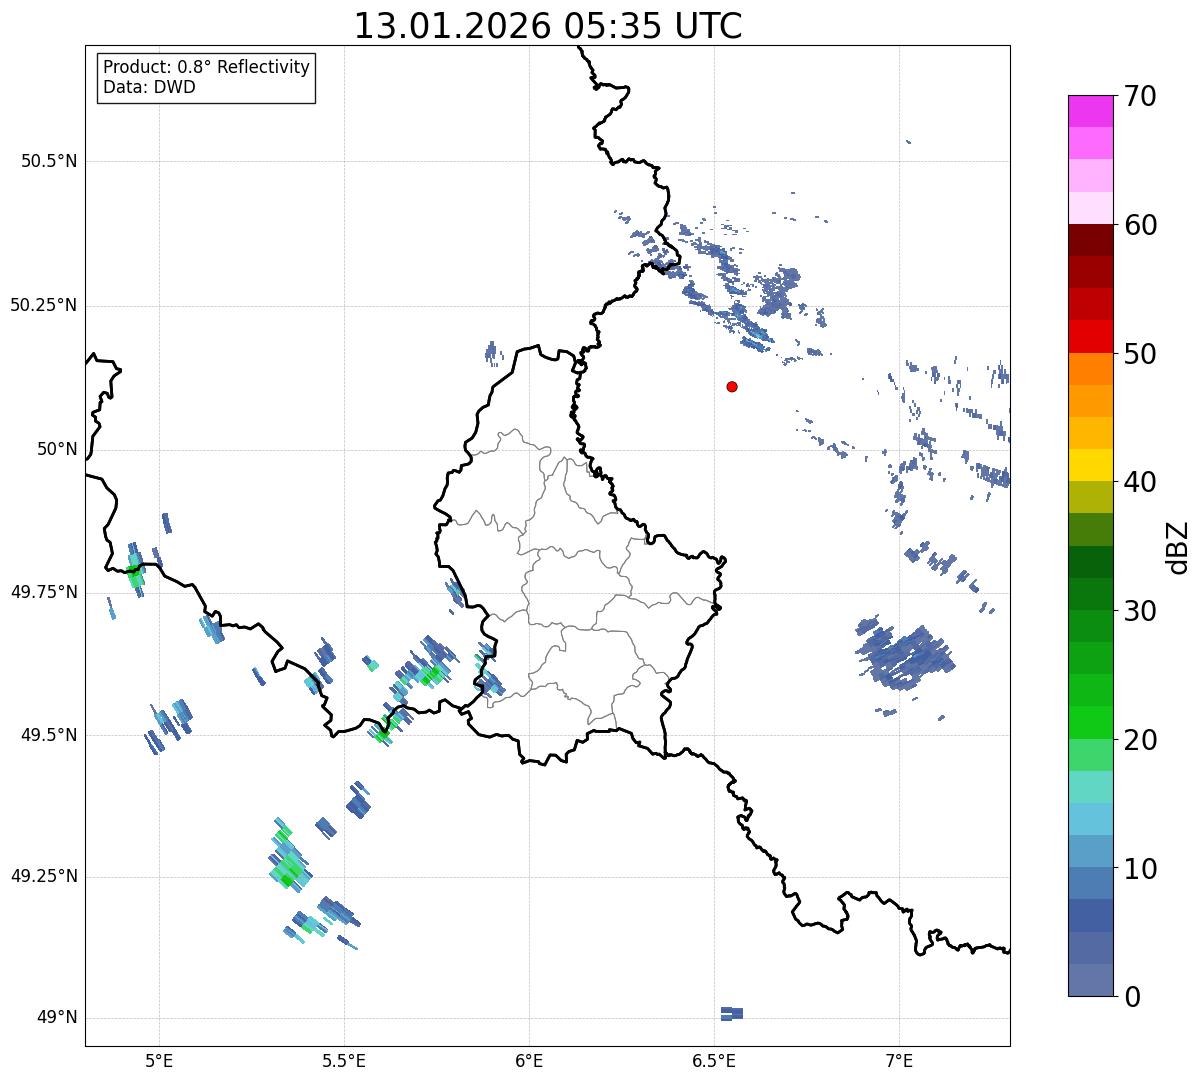Click the small blue echo at 49°N 6.55°E

click(732, 1013)
